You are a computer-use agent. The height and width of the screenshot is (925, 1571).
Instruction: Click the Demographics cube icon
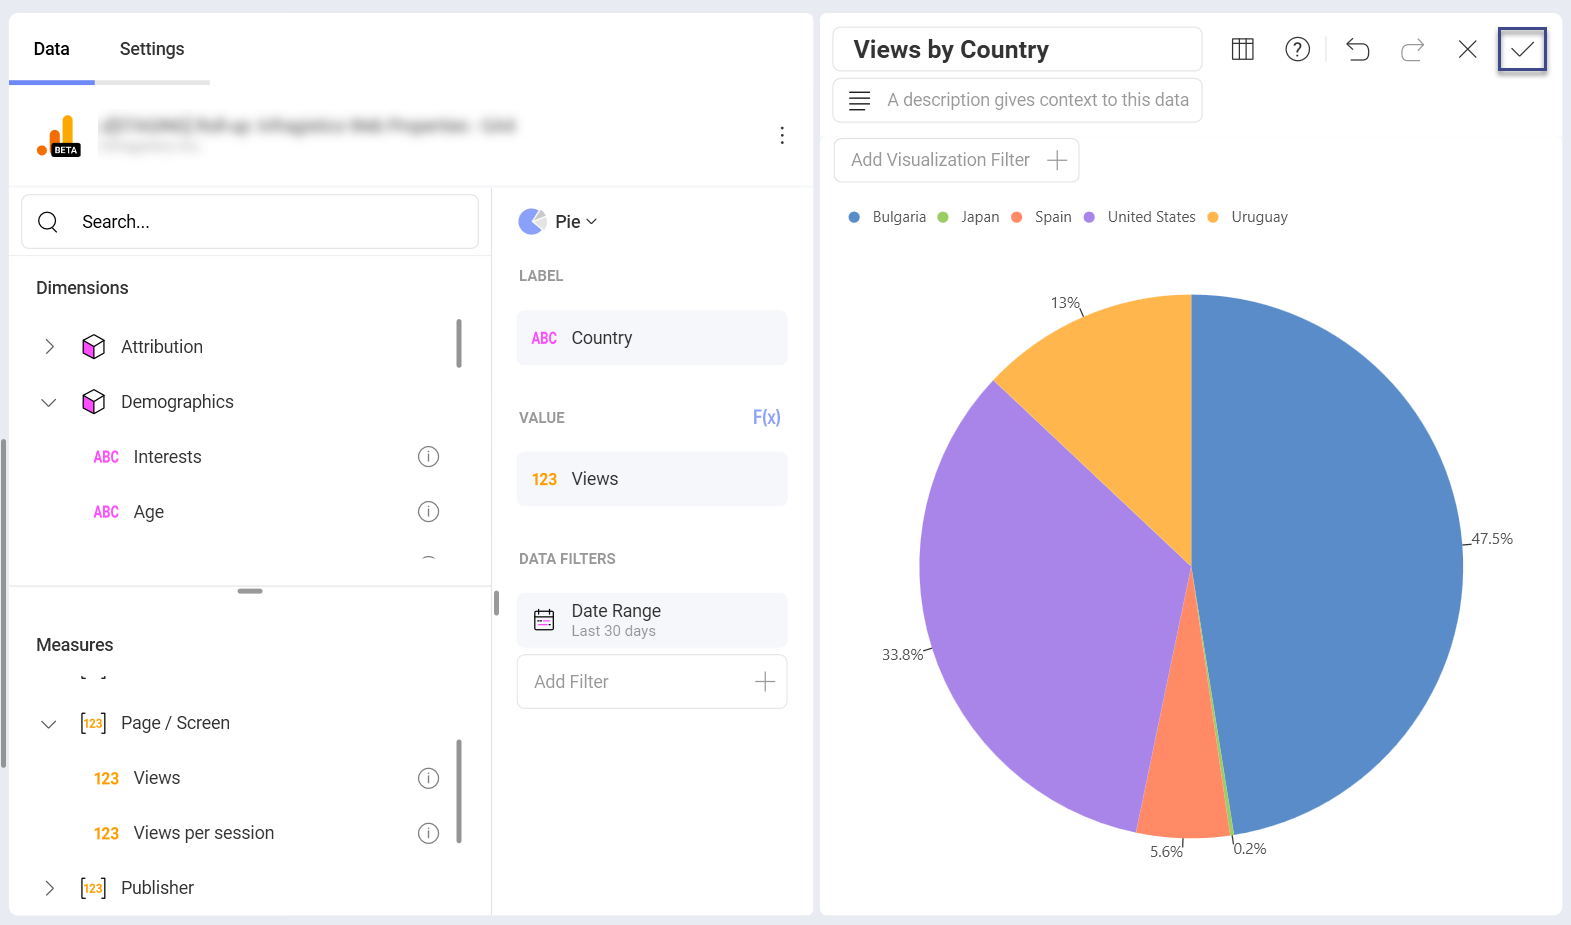(x=94, y=402)
